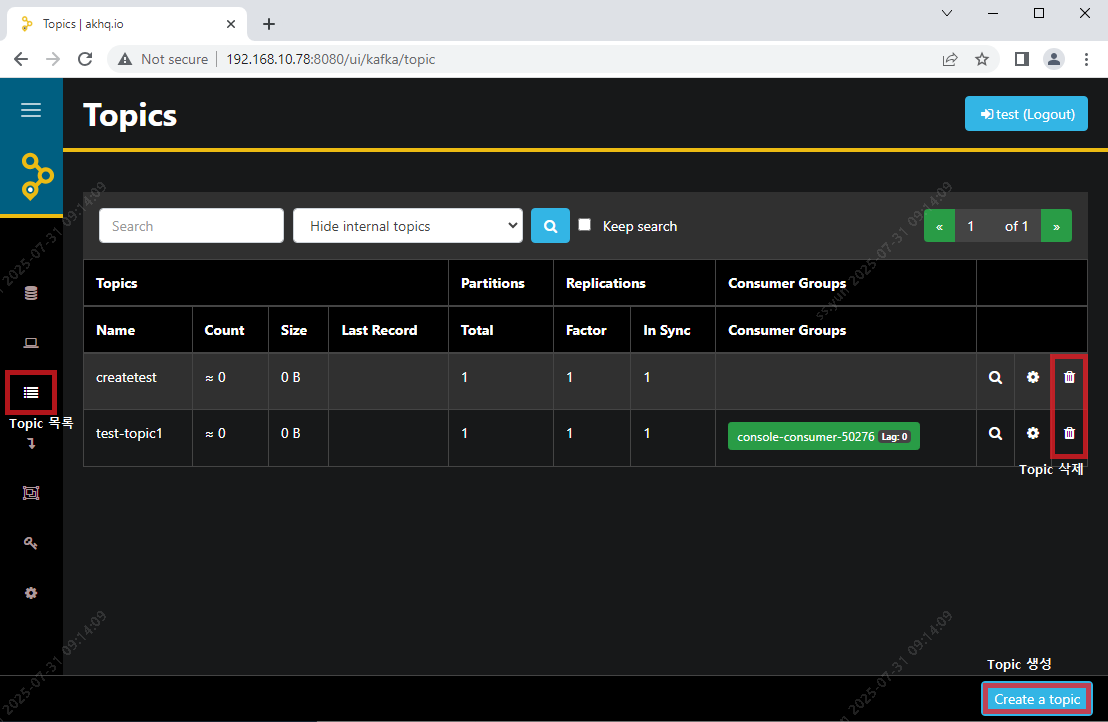Click the topic Search input field
Screen dimensions: 1108x722
click(x=191, y=226)
